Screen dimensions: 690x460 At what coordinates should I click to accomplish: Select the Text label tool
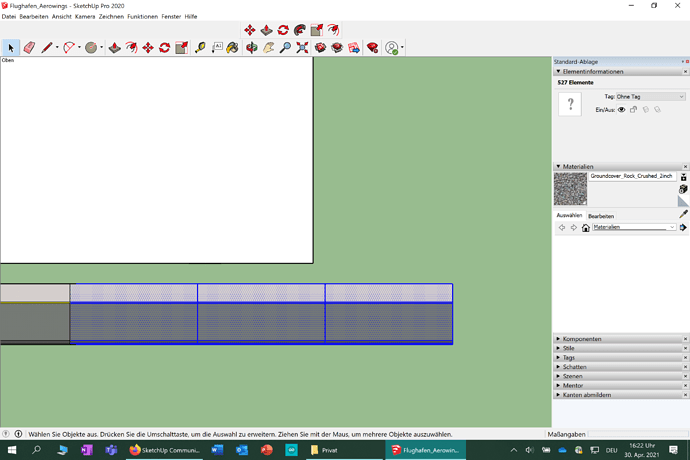(x=217, y=48)
